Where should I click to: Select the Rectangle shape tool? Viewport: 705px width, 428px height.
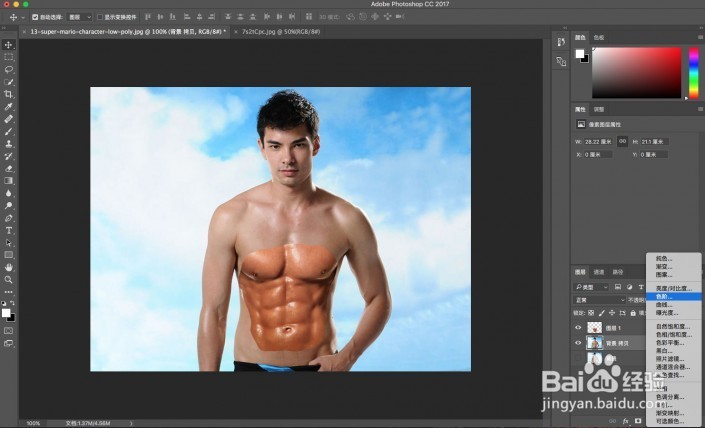pos(9,255)
